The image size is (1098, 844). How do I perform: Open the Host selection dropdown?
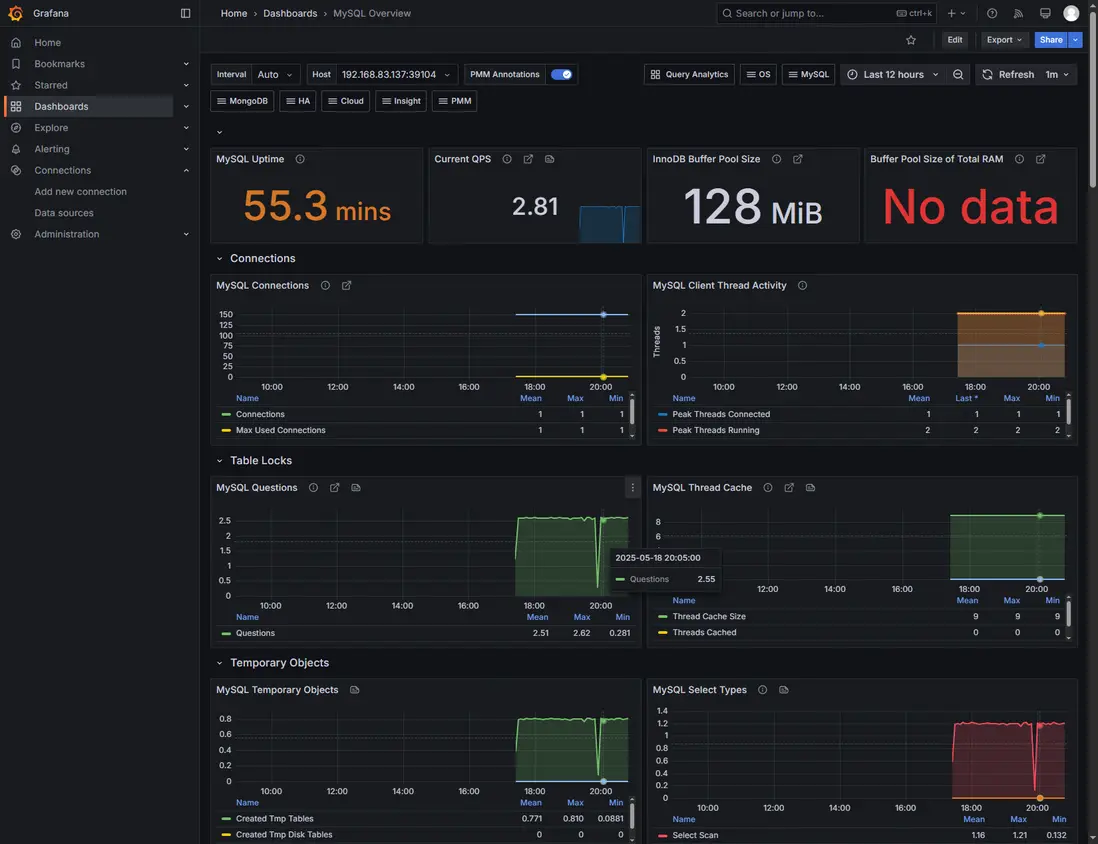[x=396, y=75]
